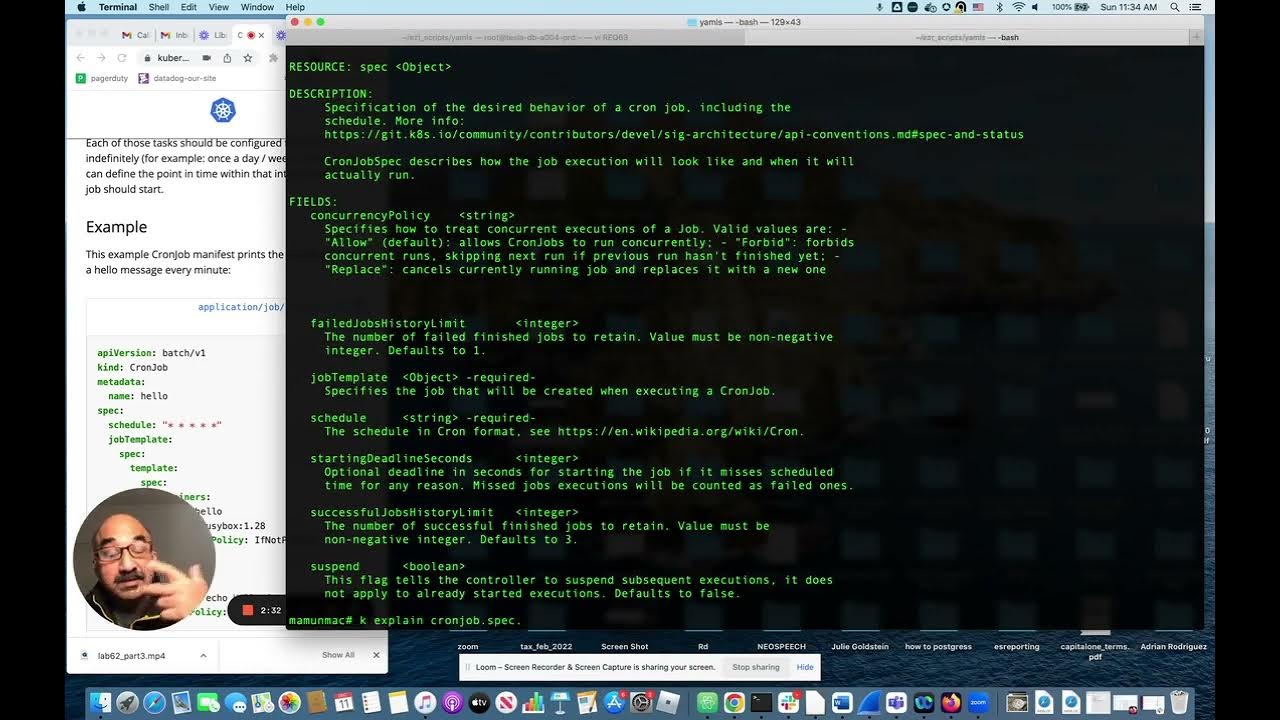1280x720 pixels.
Task: Open the volume menu bar icon
Action: 1035,7
